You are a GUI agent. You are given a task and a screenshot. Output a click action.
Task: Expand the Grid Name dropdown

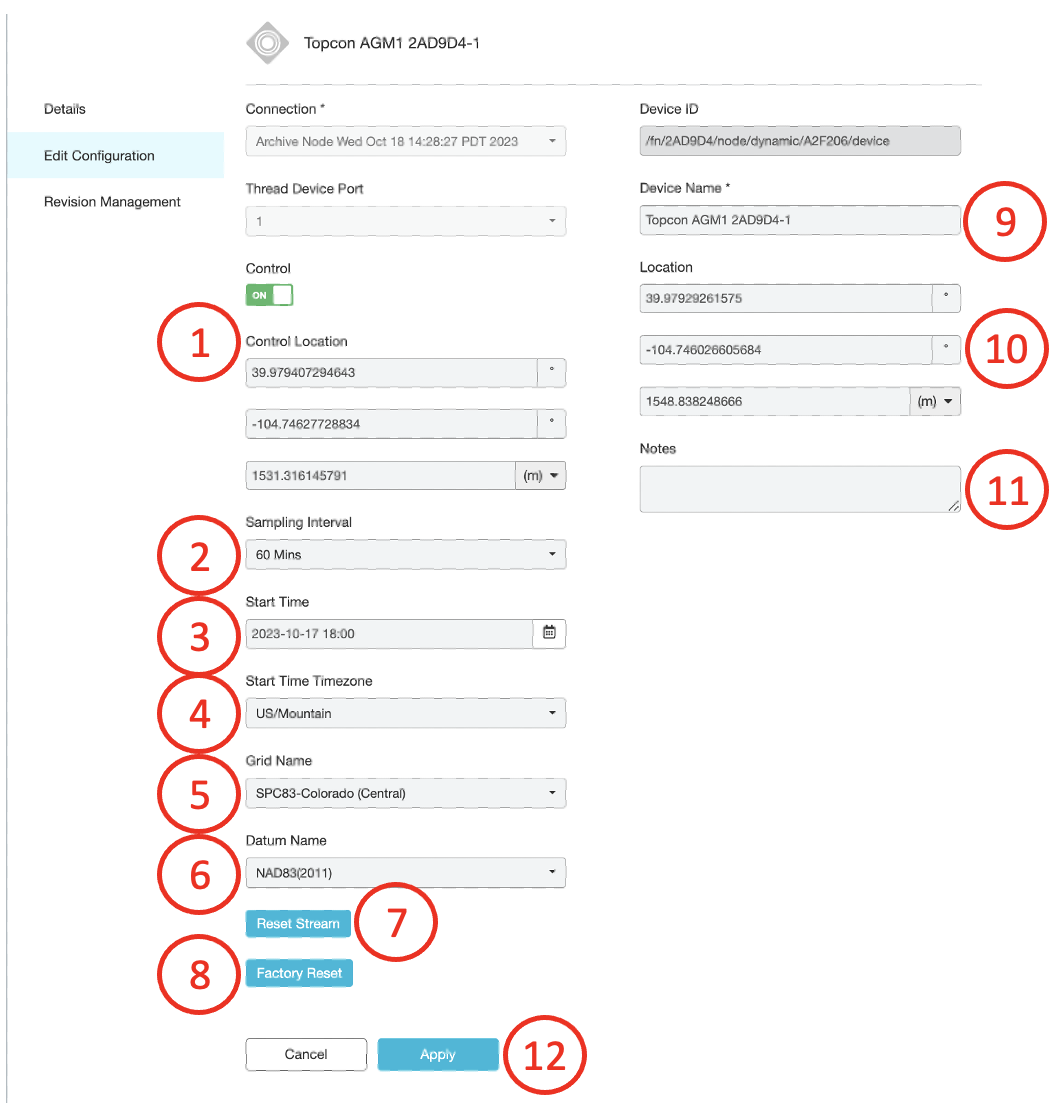coord(405,794)
